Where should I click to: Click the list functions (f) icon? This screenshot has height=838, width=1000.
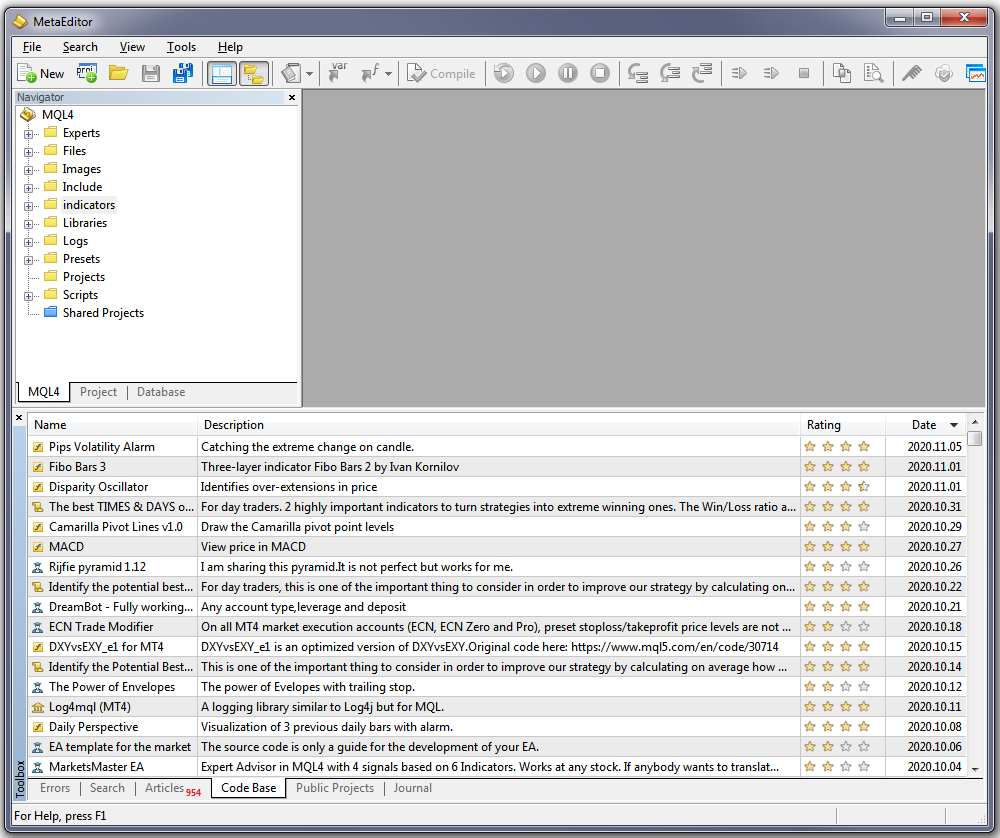[371, 73]
